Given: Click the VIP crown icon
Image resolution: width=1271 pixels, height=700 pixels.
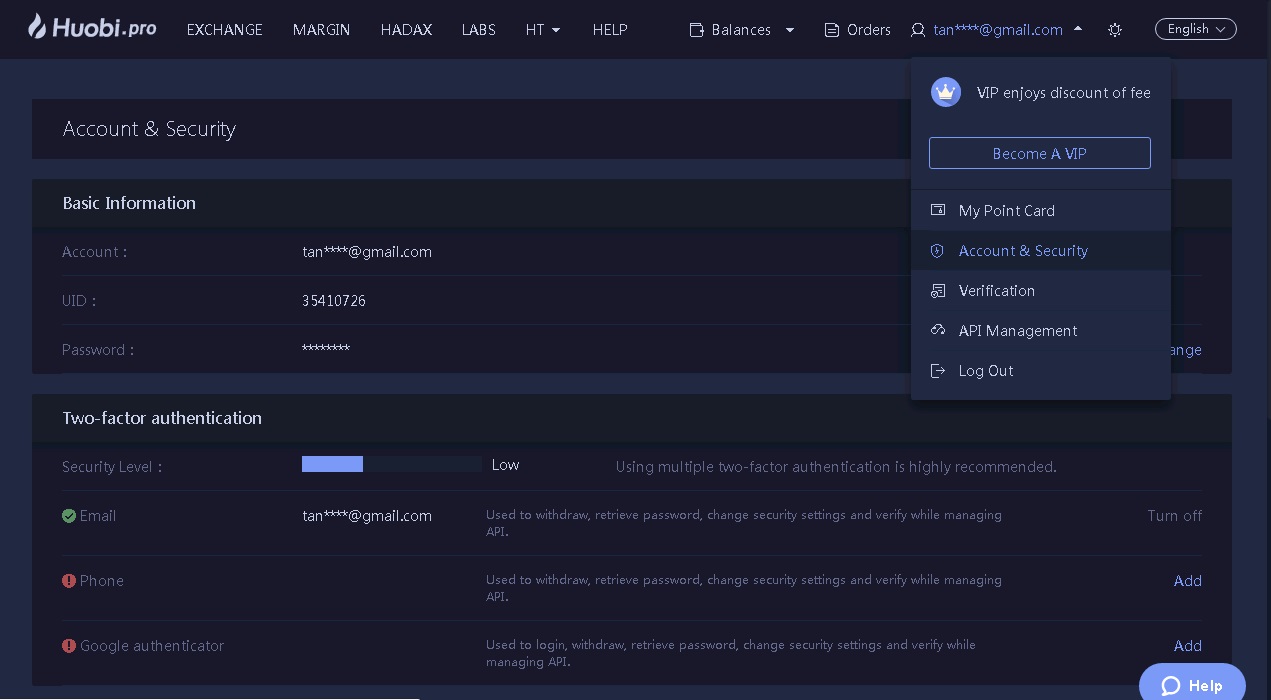Looking at the screenshot, I should [945, 92].
